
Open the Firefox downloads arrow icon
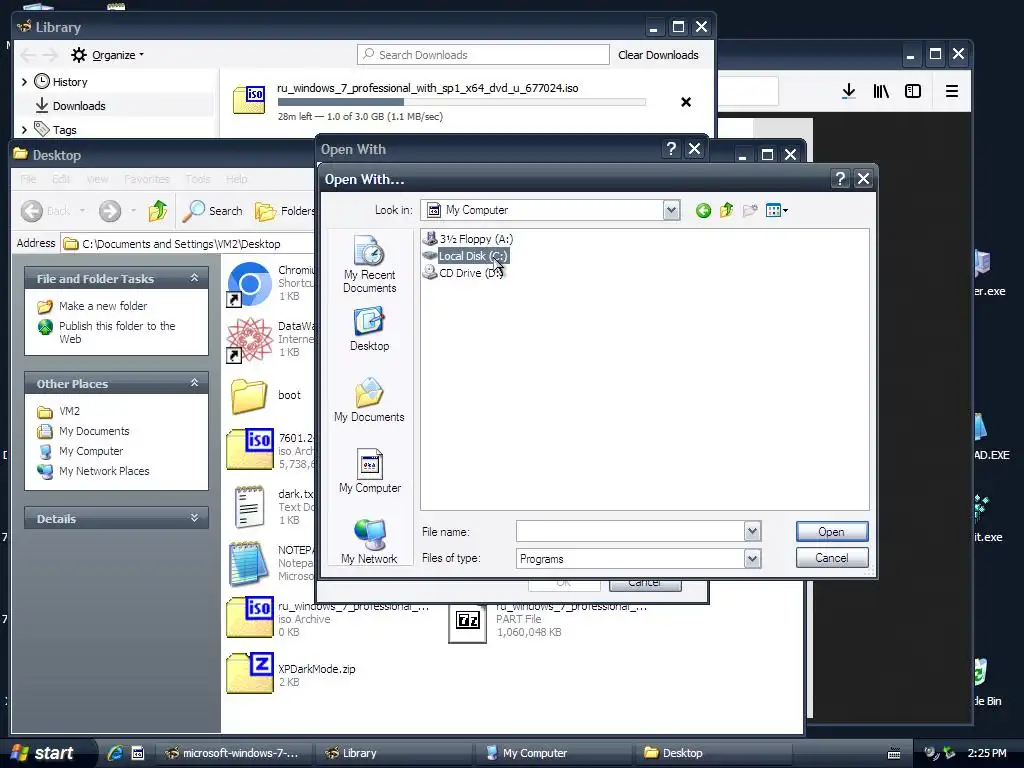pyautogui.click(x=848, y=91)
